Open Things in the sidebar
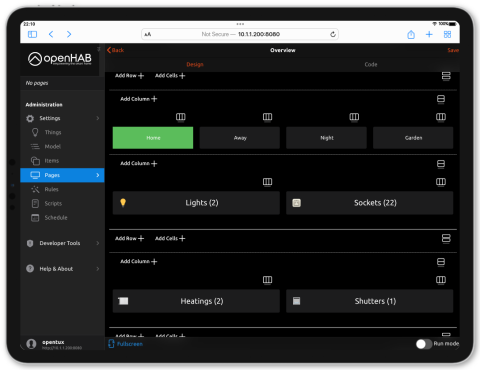The height and width of the screenshot is (370, 480). pos(62,132)
